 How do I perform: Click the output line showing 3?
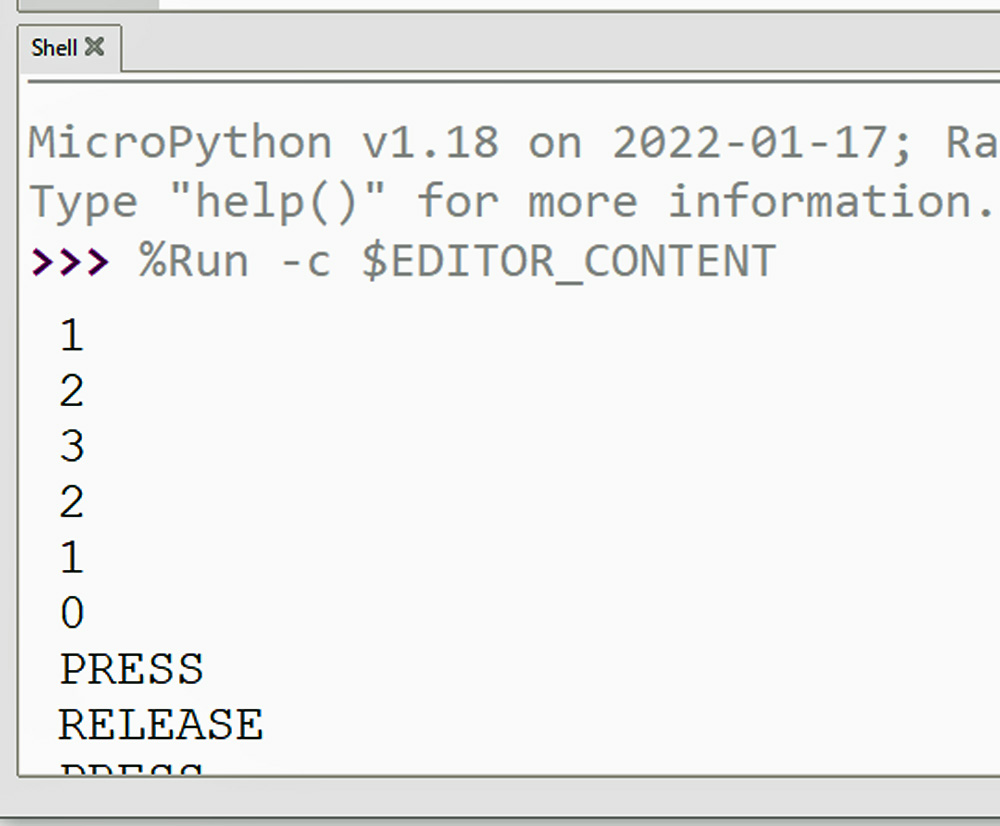(72, 446)
